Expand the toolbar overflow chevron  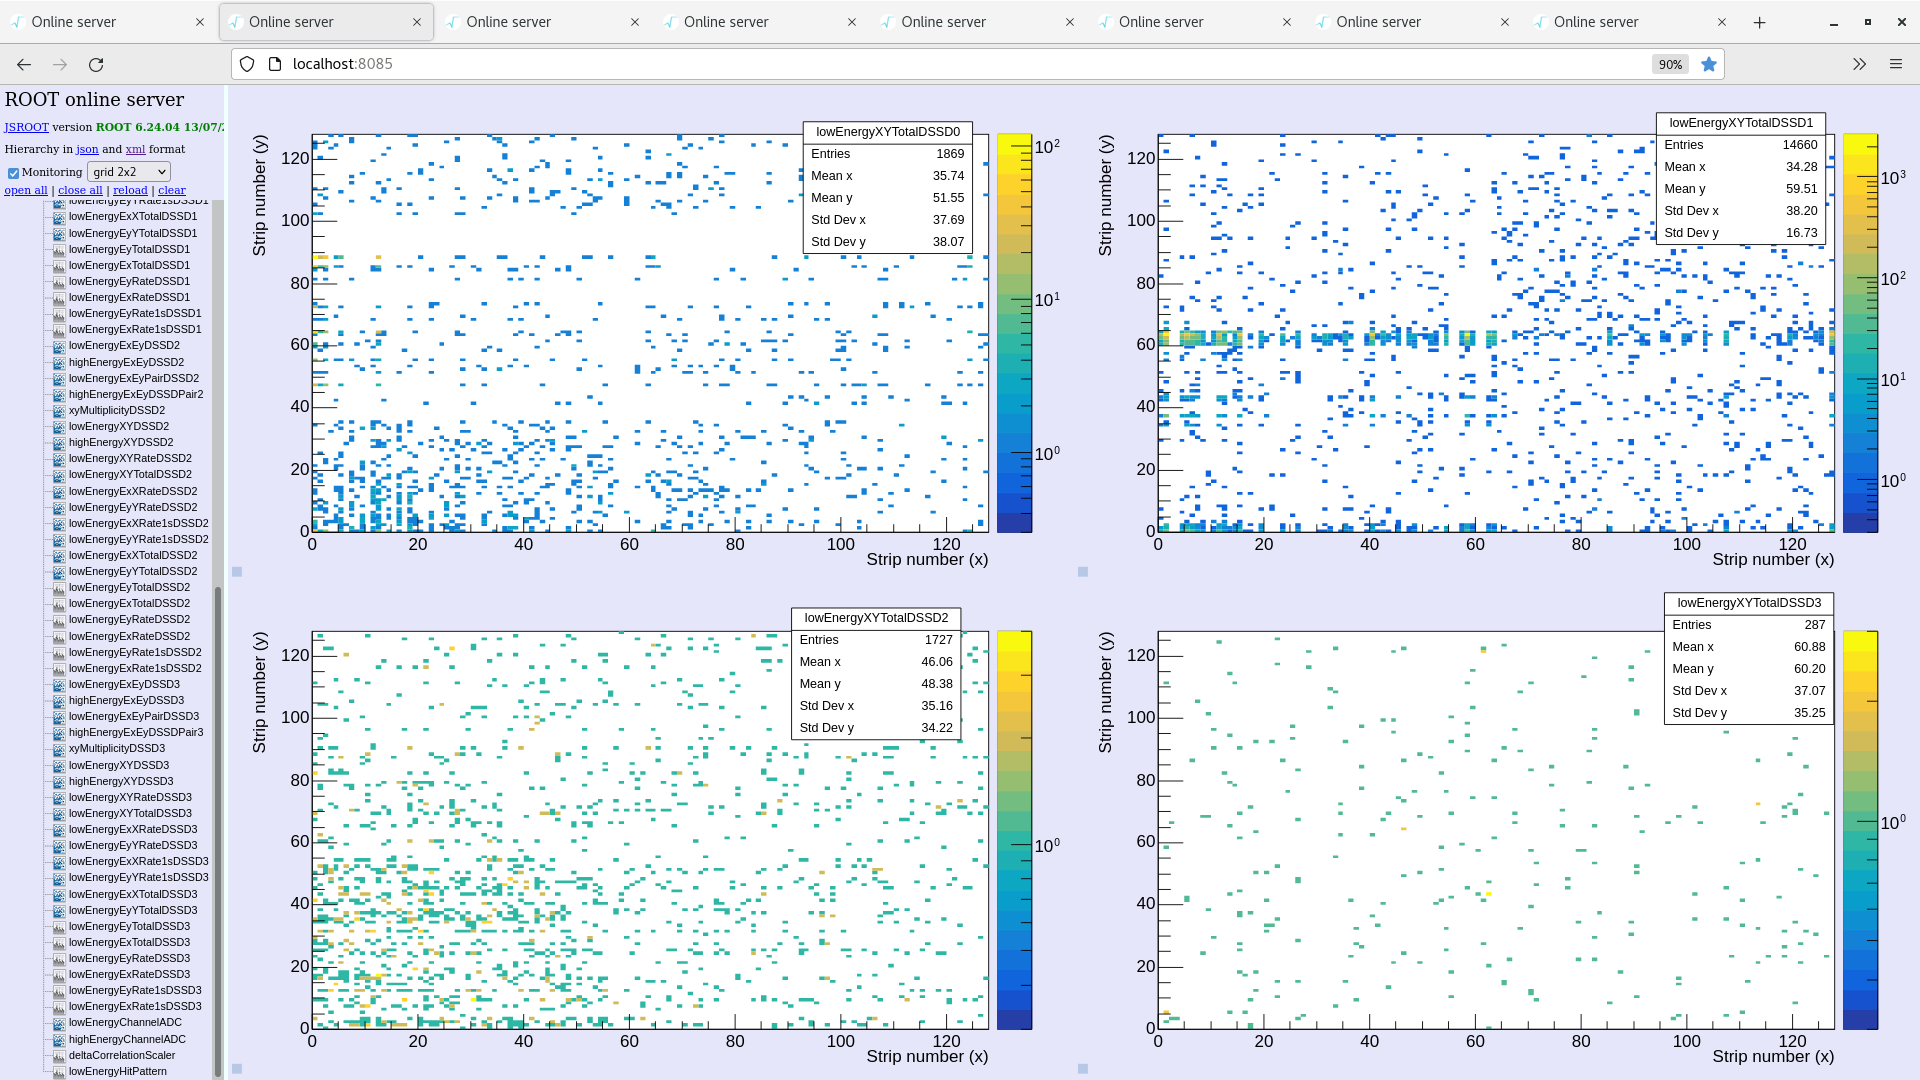1859,64
